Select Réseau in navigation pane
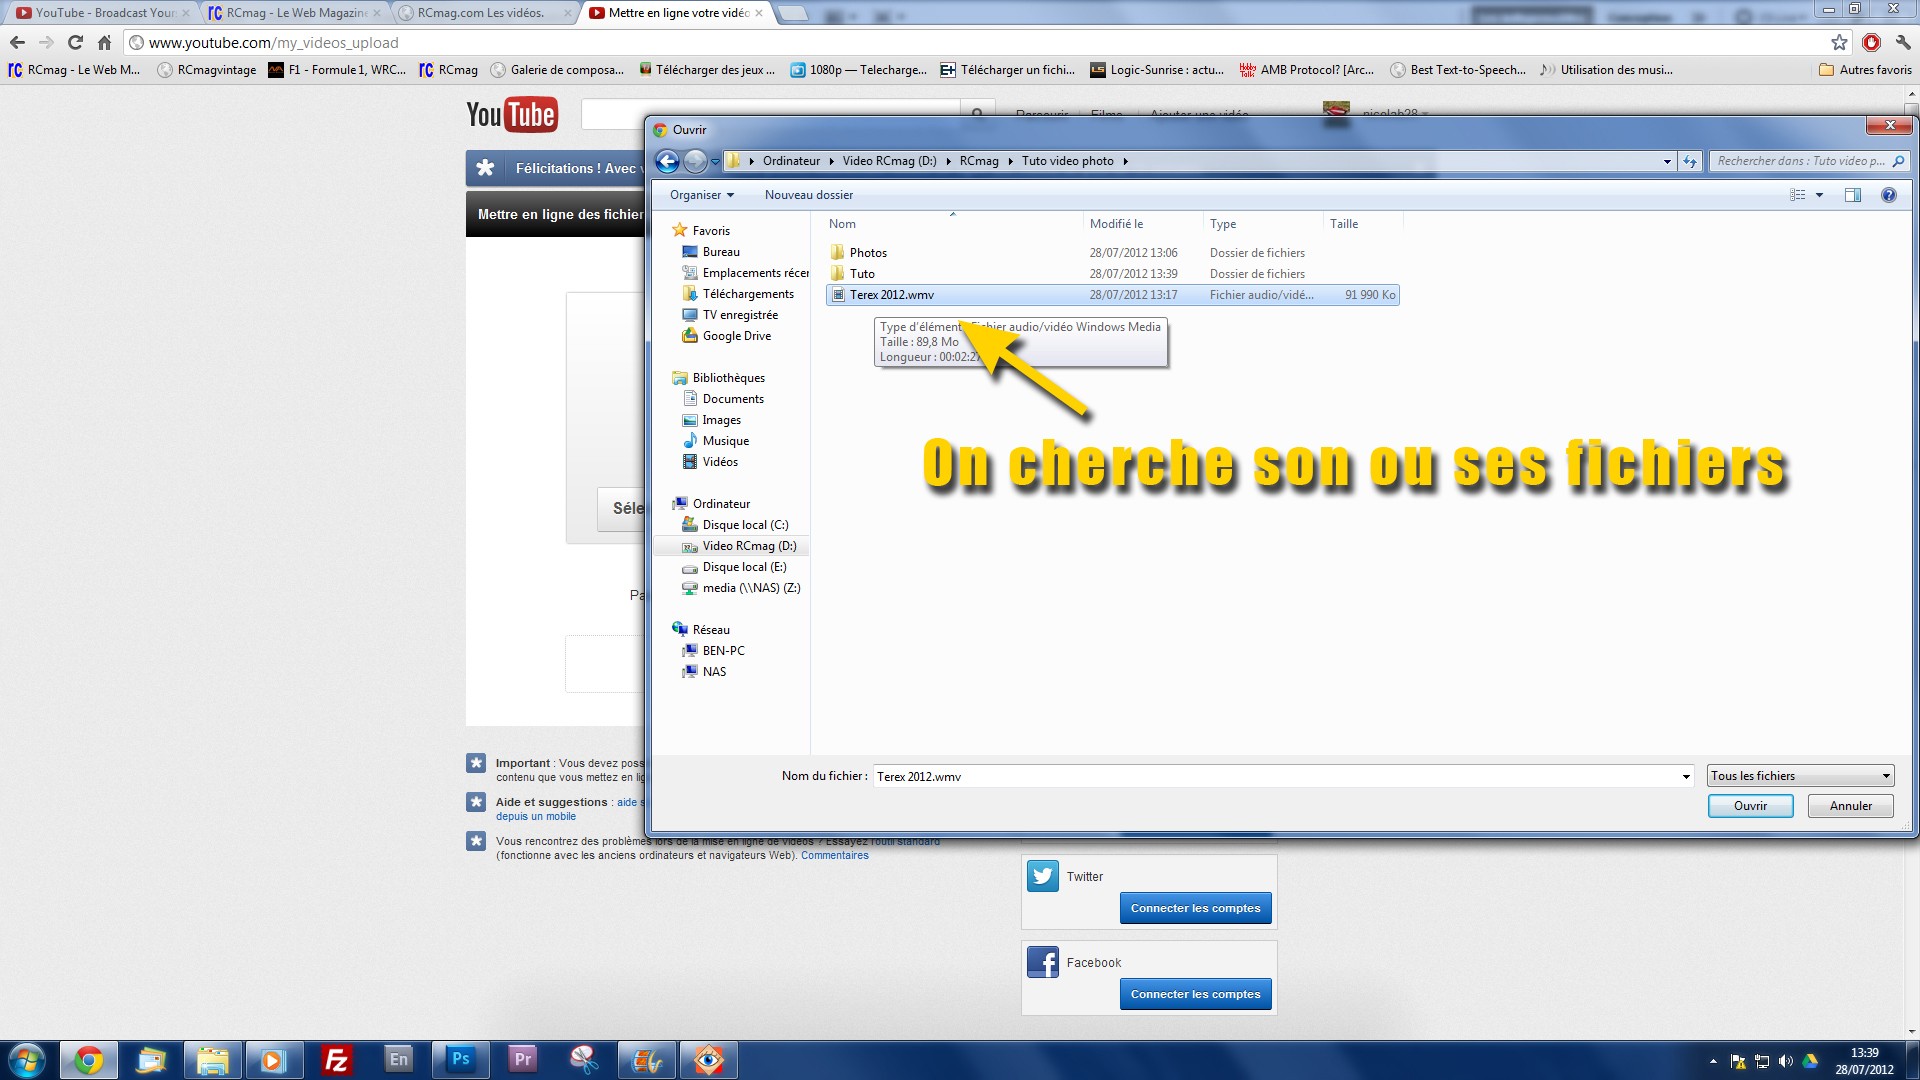 (711, 630)
